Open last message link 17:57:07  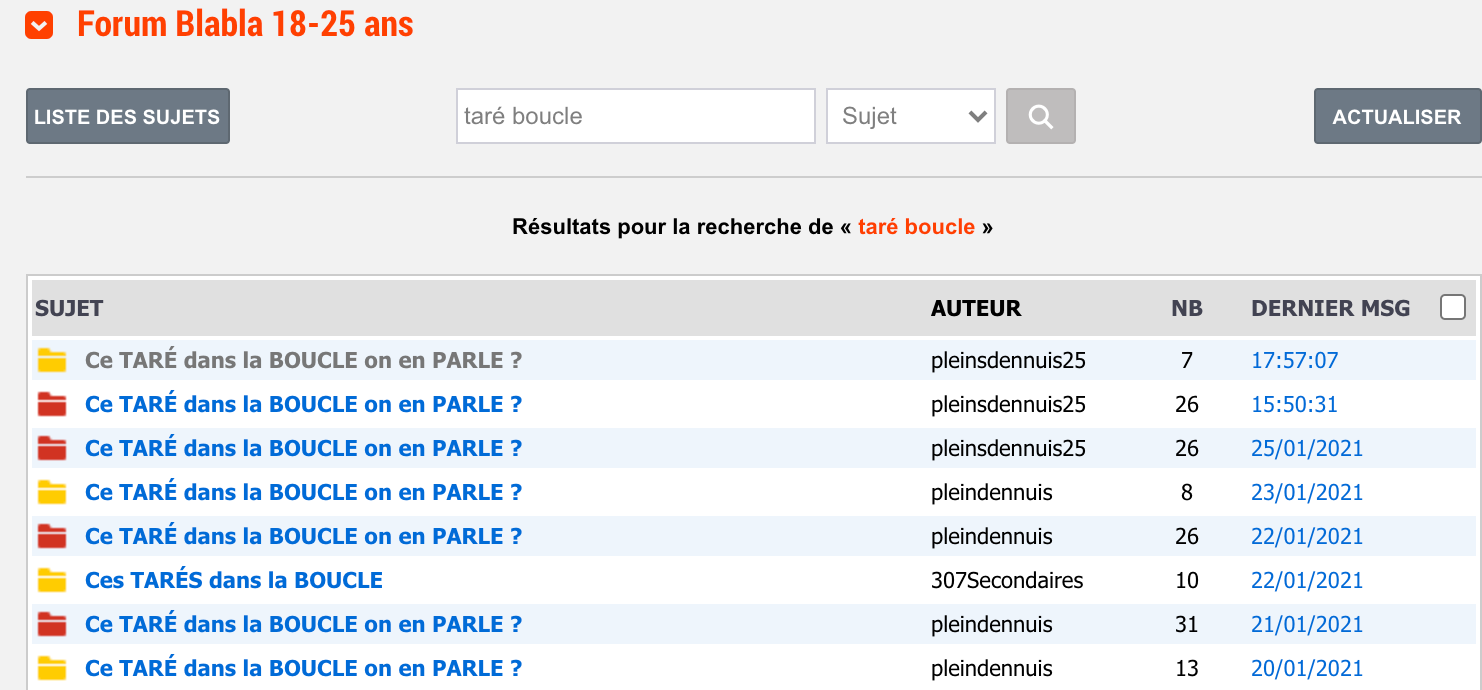click(1294, 360)
